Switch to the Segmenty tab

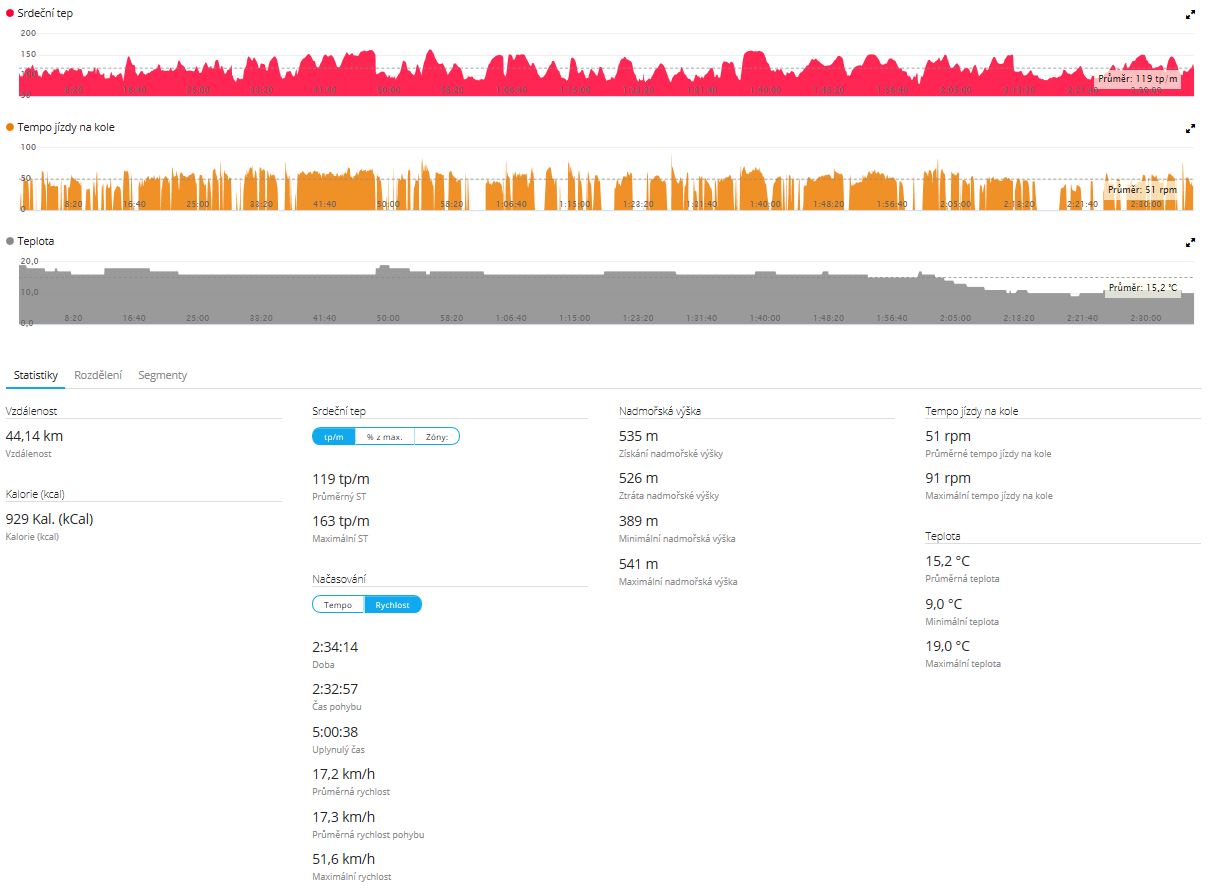(x=162, y=375)
